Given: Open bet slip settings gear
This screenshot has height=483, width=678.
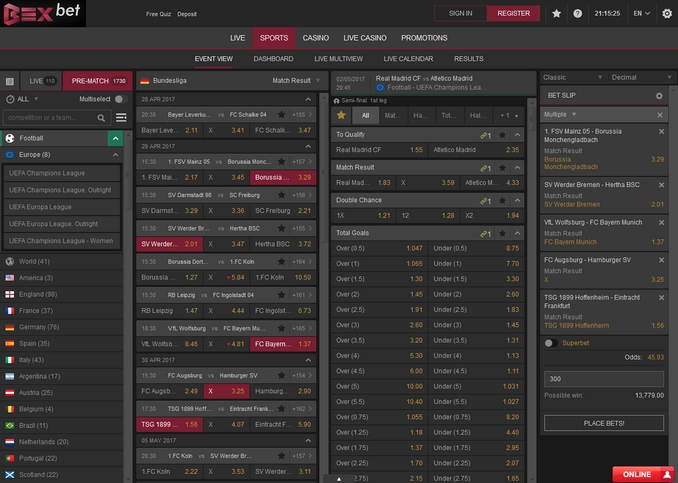Looking at the screenshot, I should (x=659, y=96).
